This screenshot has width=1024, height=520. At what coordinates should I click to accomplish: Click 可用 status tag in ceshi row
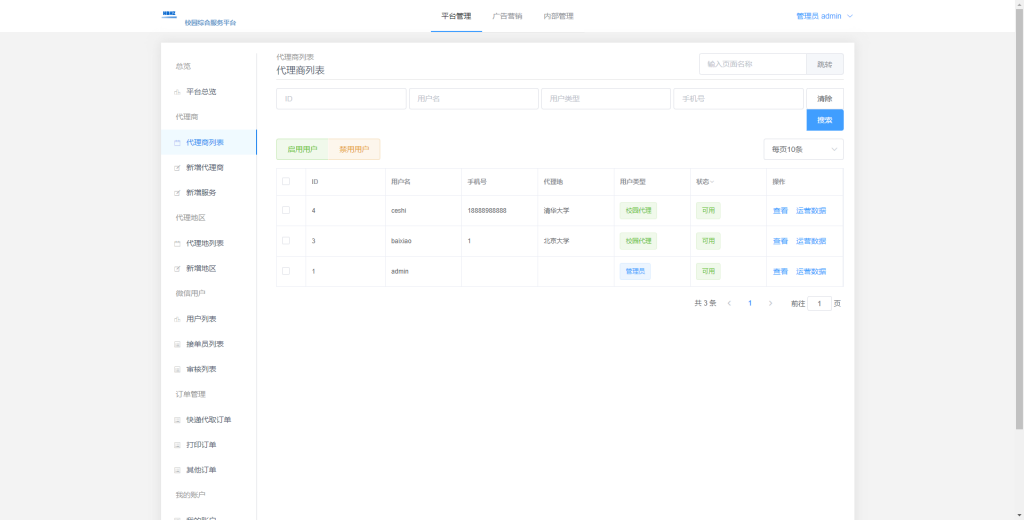coord(709,210)
